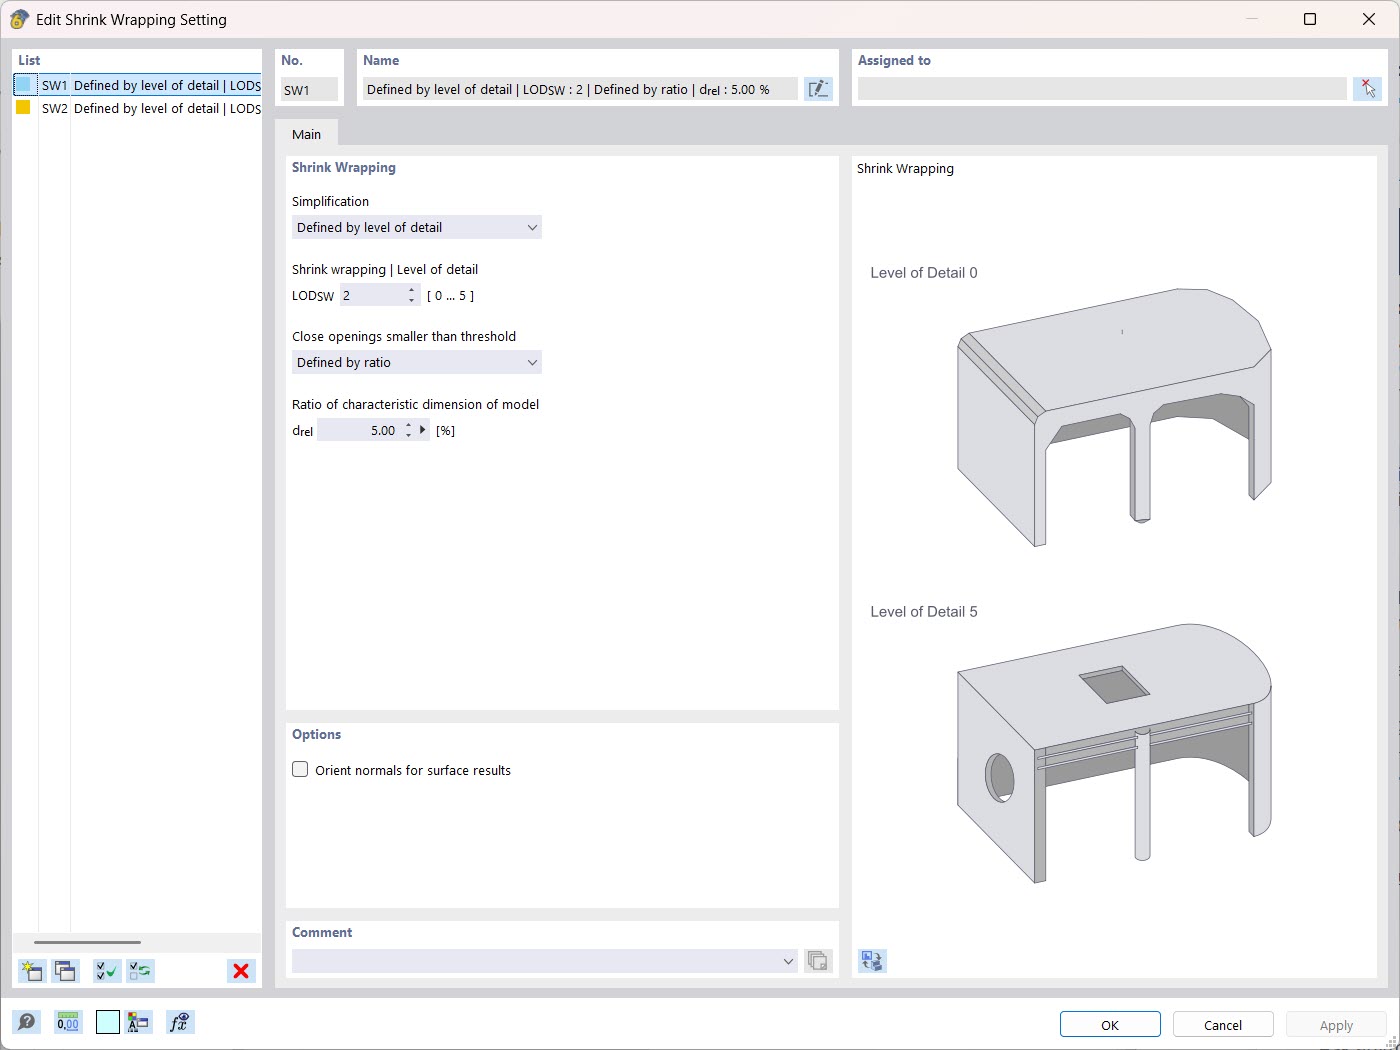Edit the setting name with the pencil icon
This screenshot has width=1400, height=1050.
coord(818,88)
